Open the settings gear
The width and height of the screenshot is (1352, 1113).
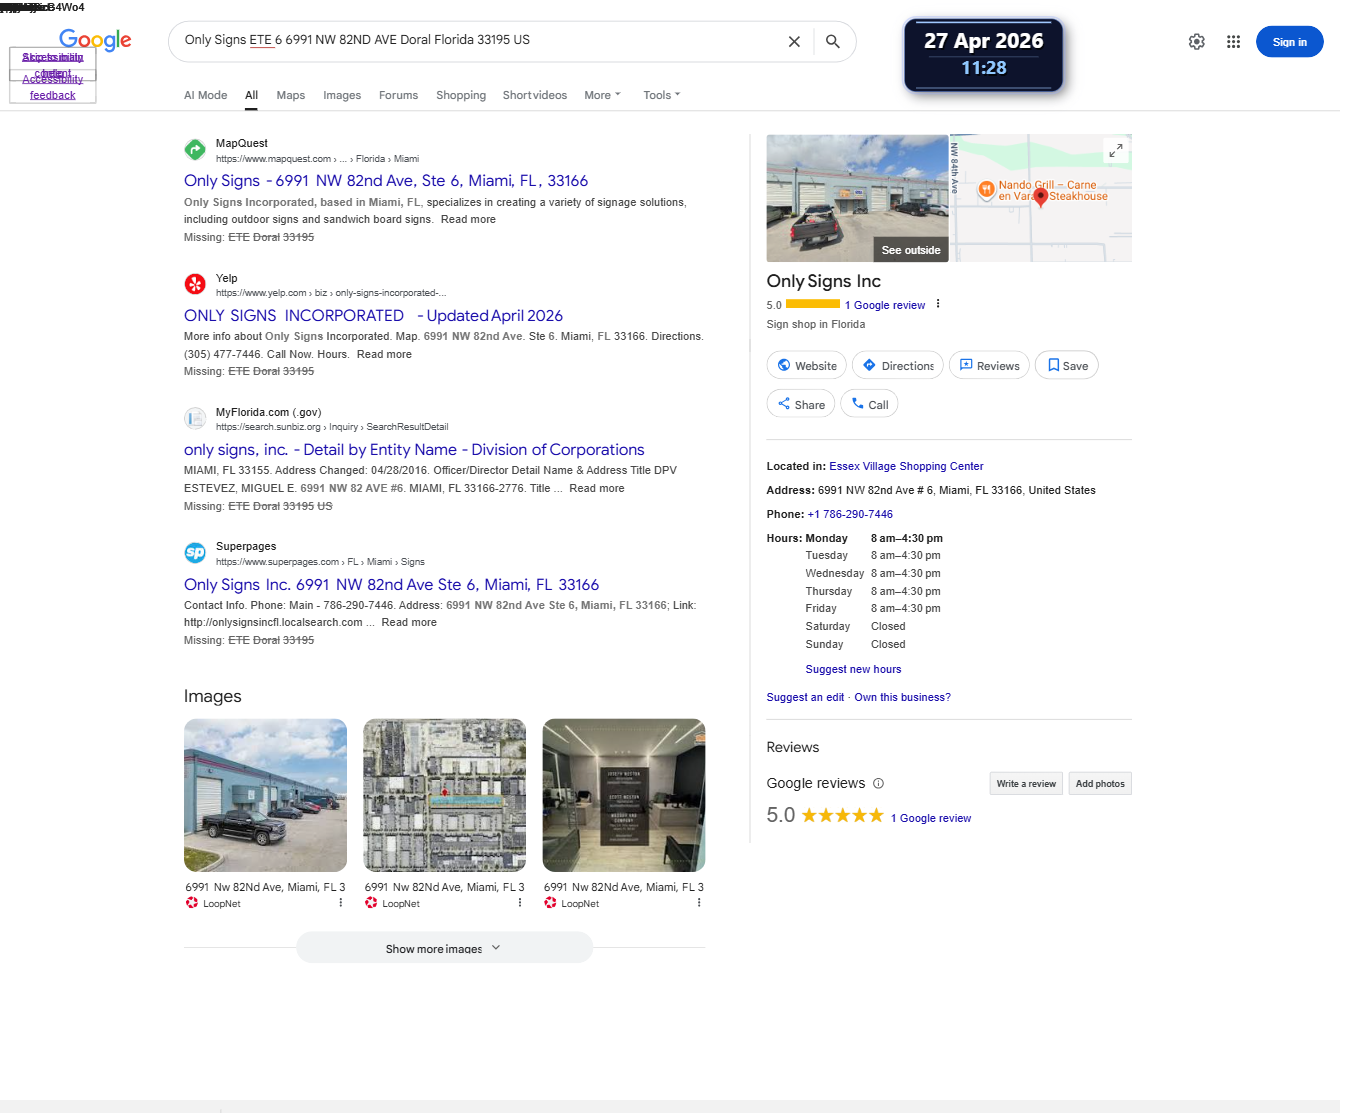coord(1196,42)
